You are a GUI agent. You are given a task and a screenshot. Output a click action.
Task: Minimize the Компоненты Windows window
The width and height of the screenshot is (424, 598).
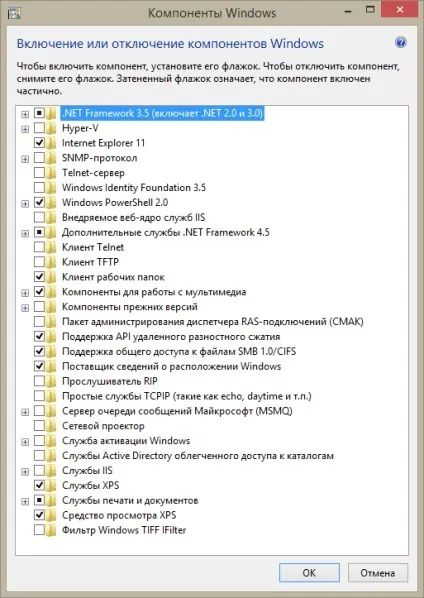point(347,11)
